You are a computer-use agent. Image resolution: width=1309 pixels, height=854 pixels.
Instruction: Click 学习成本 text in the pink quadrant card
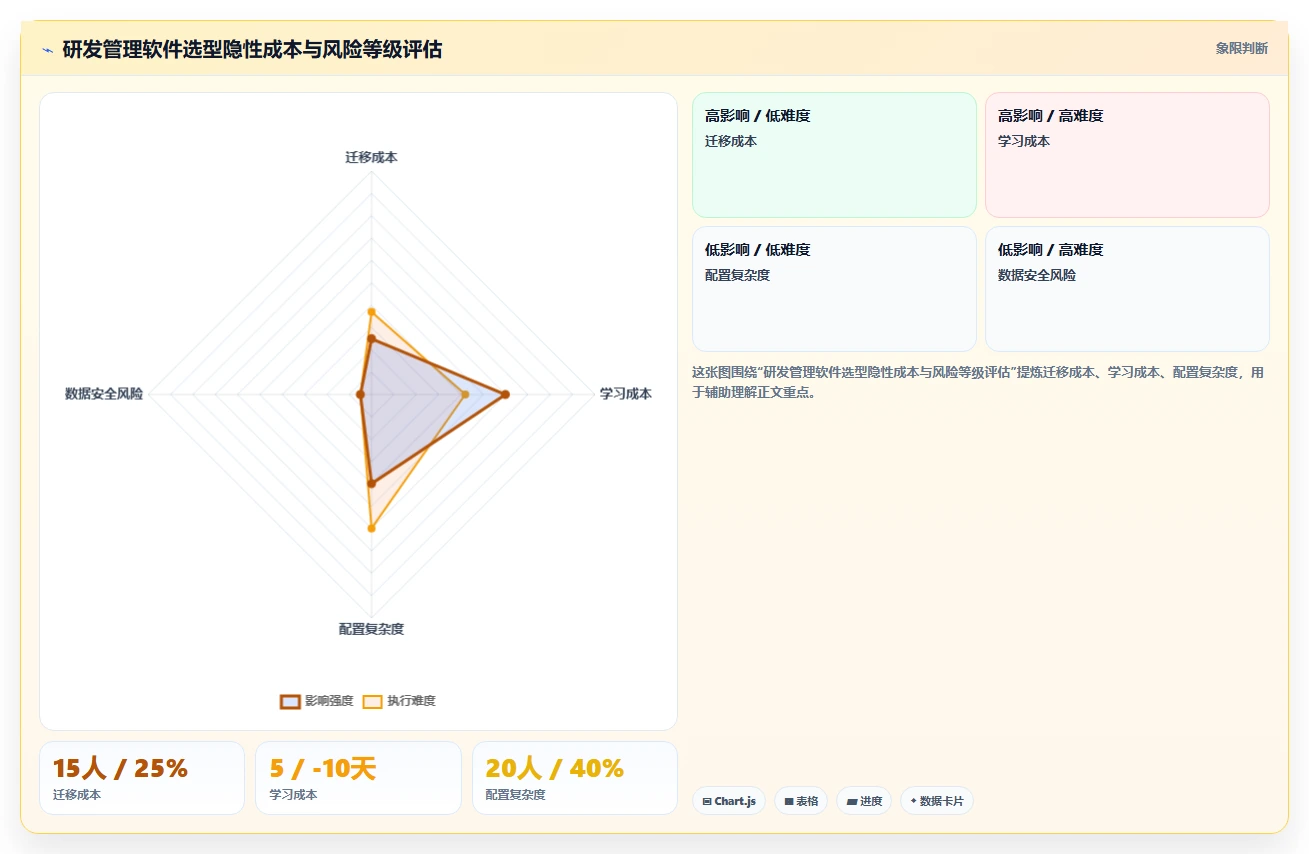1024,142
